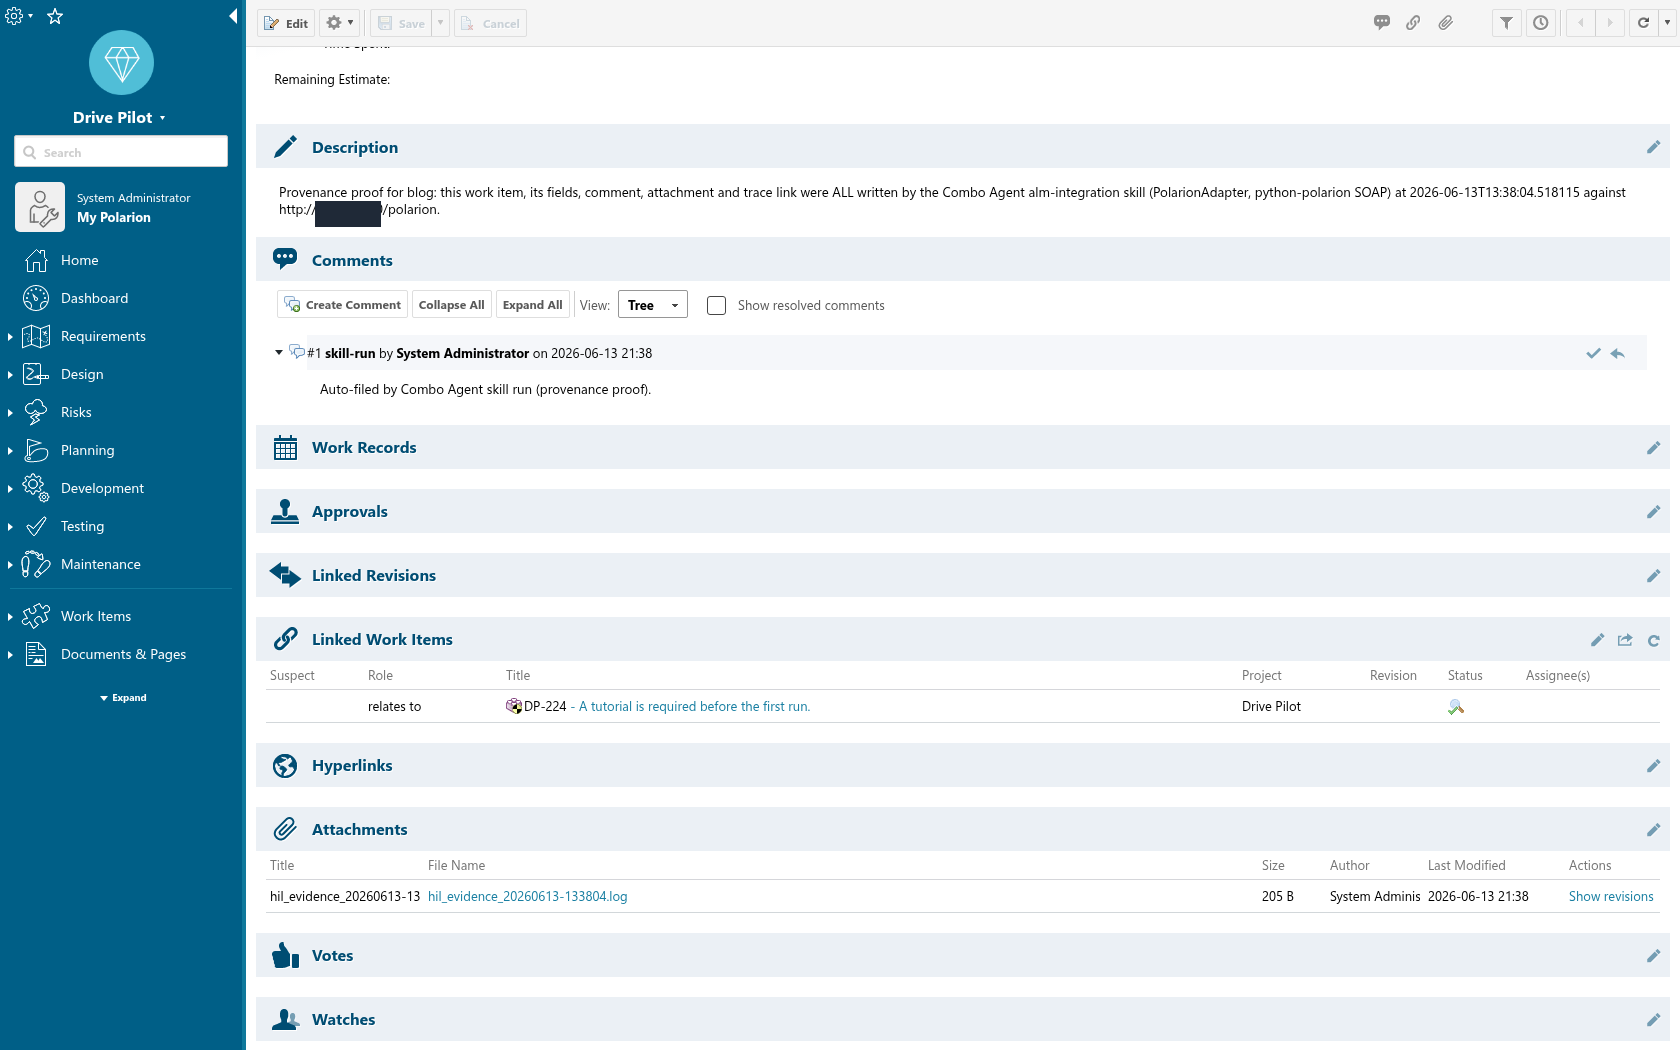
Task: Open hil_evidence_20260613-133804.log attachment
Action: [x=527, y=896]
